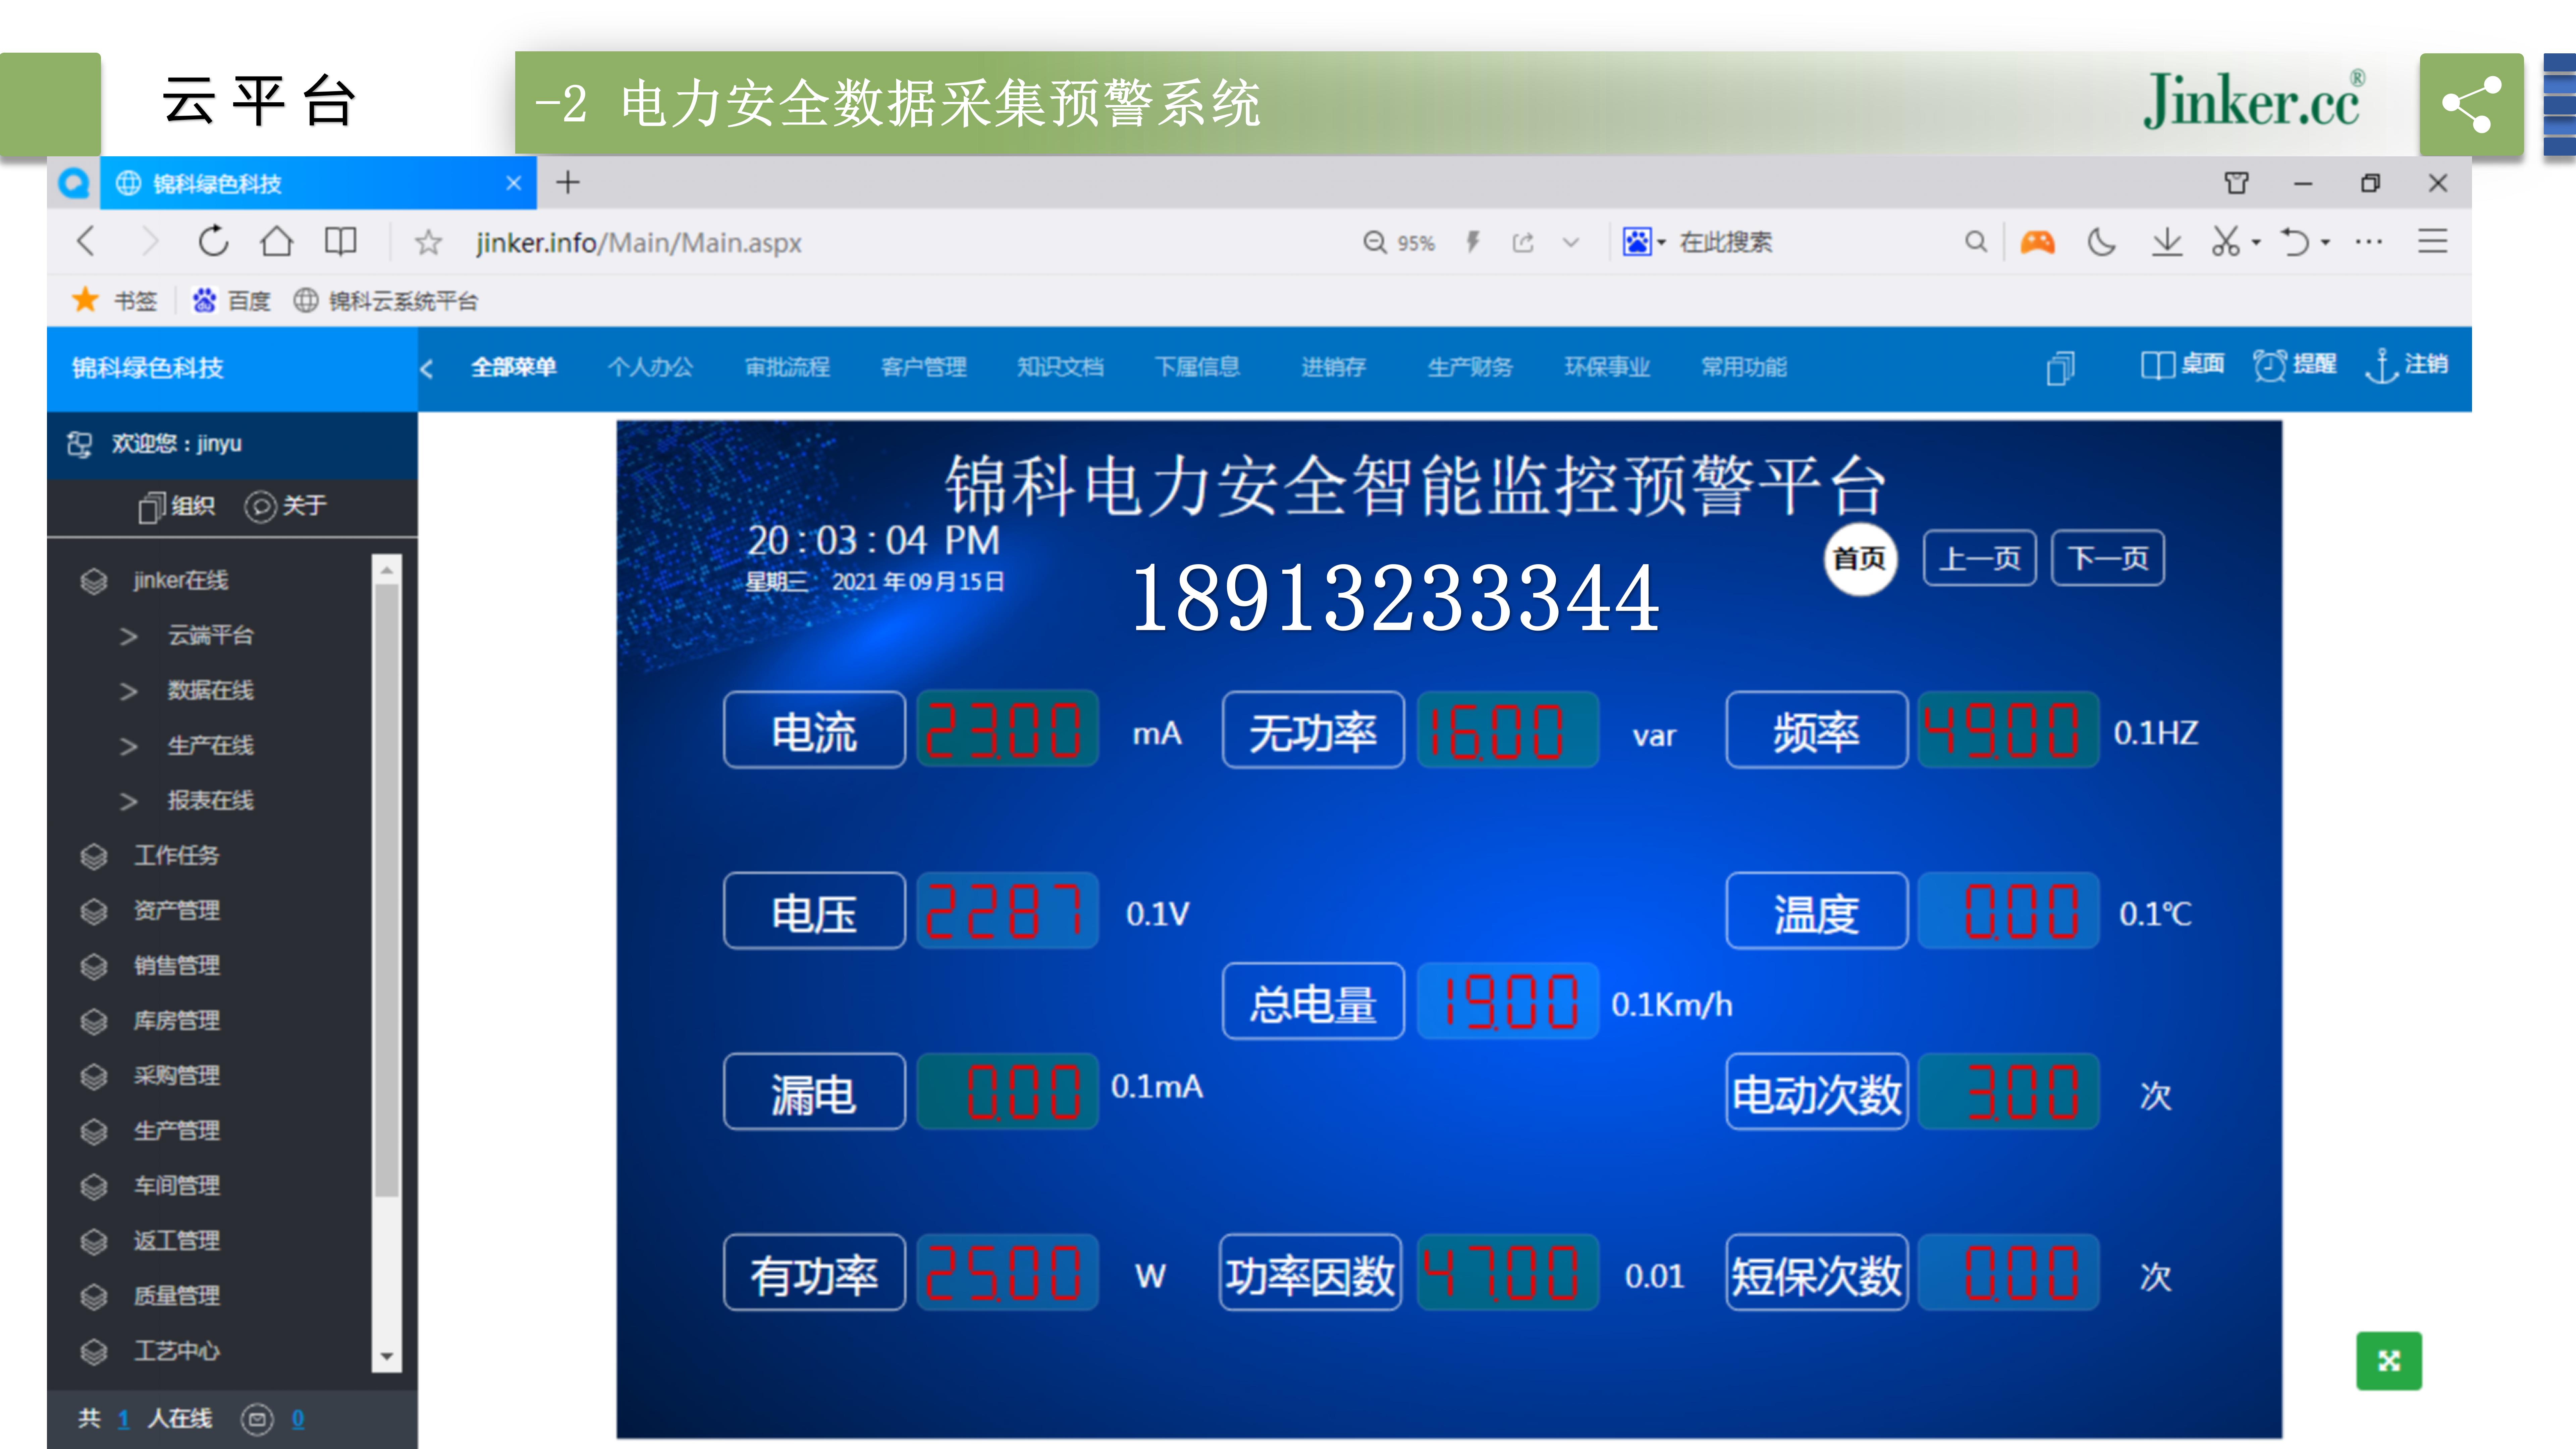Bookmark page with the star icon
The height and width of the screenshot is (1449, 2576).
[428, 242]
